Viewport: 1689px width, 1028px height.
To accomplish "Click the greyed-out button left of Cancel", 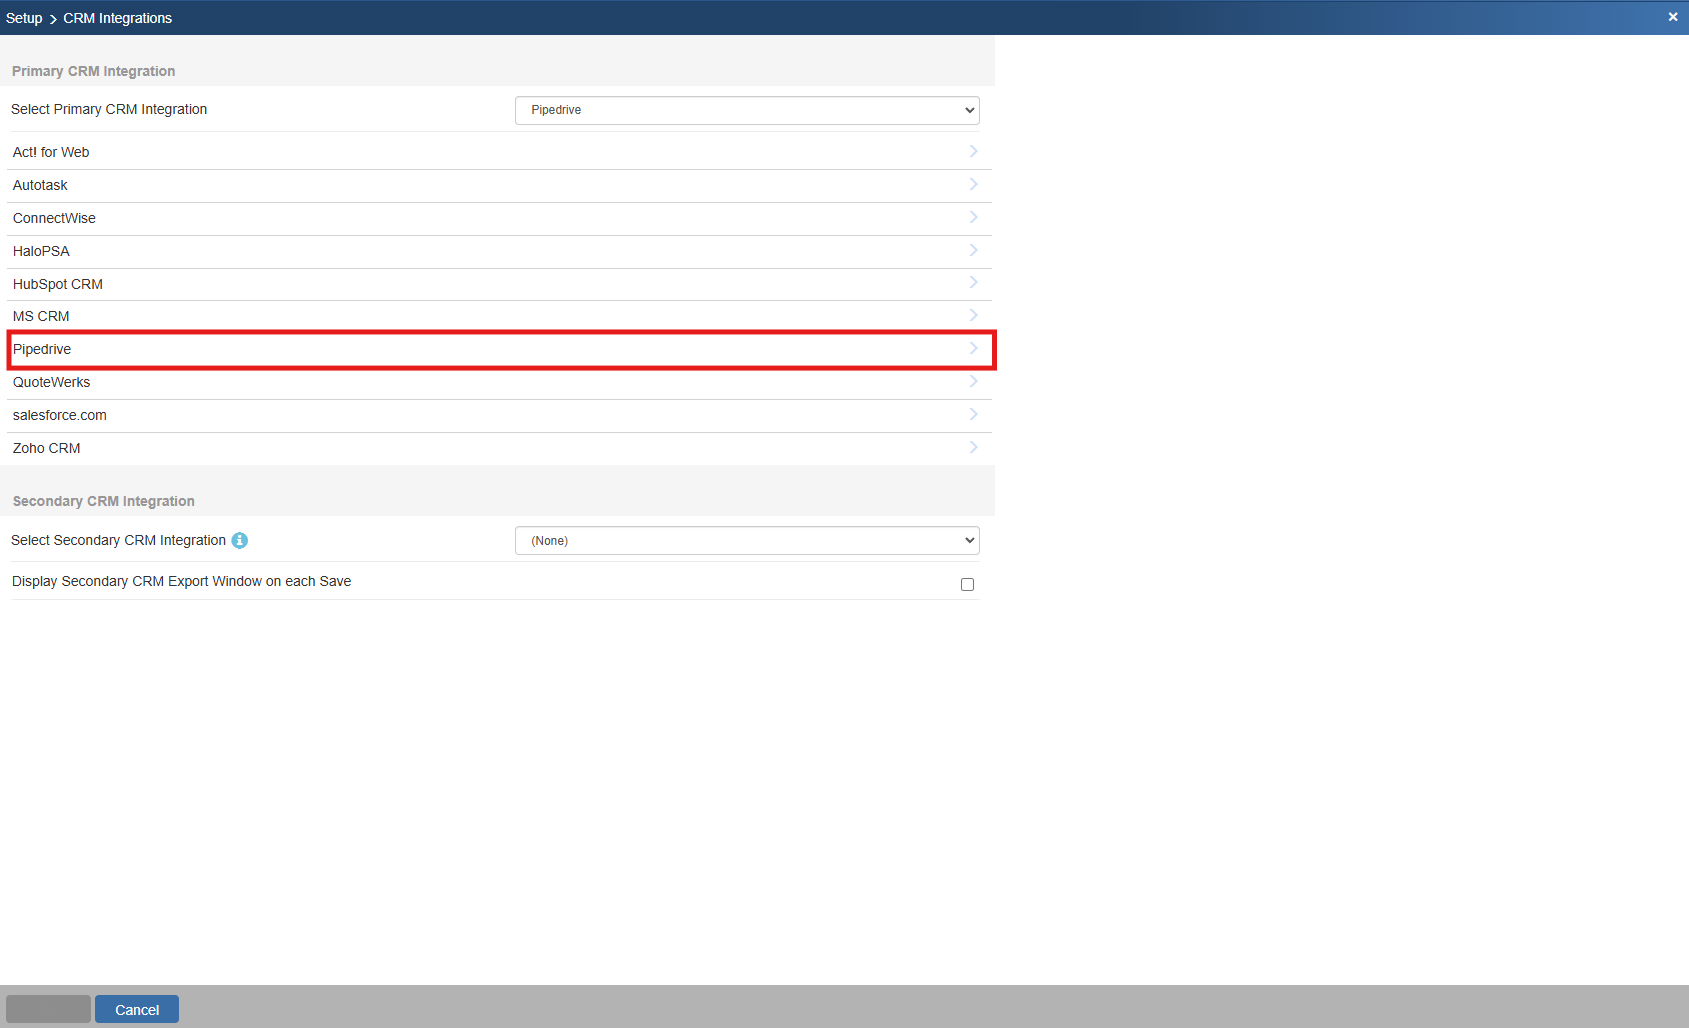I will 48,1010.
